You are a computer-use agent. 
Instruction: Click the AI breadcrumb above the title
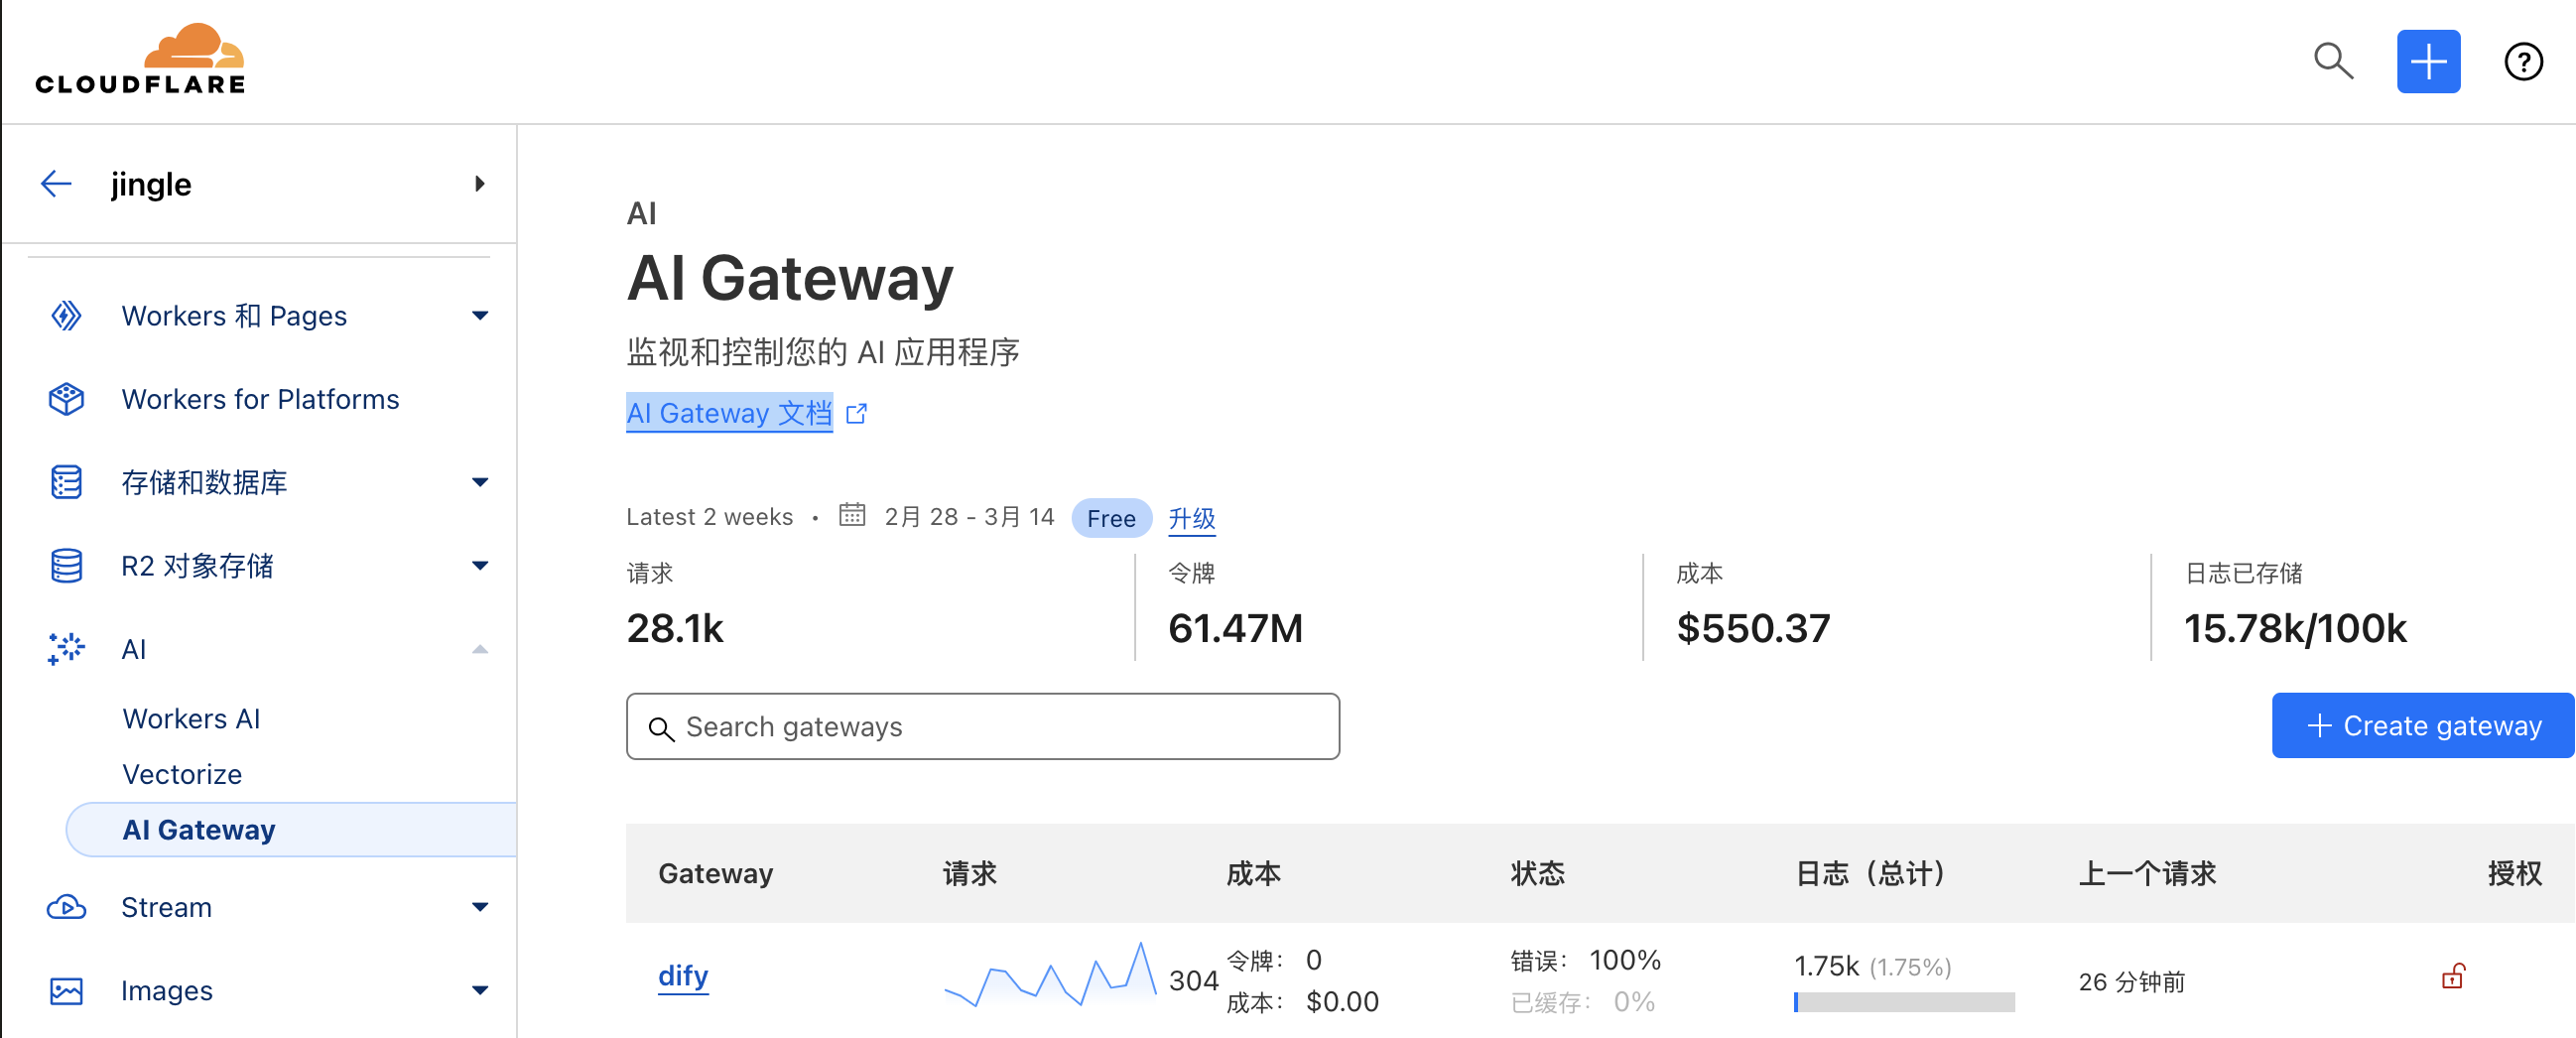[x=641, y=213]
